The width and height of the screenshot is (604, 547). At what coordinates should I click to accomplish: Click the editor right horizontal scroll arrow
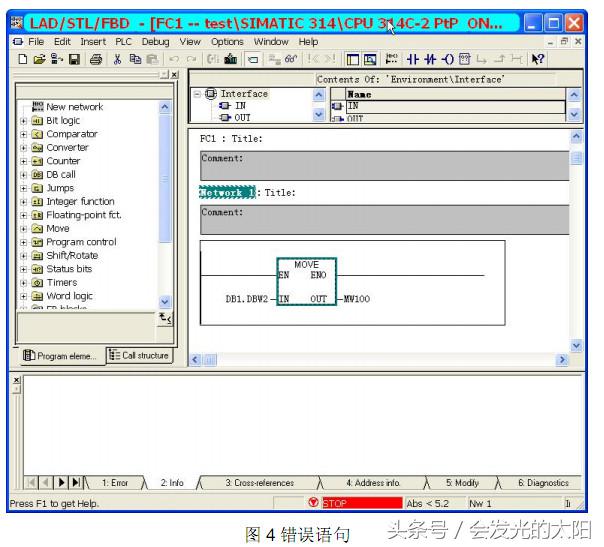(562, 359)
